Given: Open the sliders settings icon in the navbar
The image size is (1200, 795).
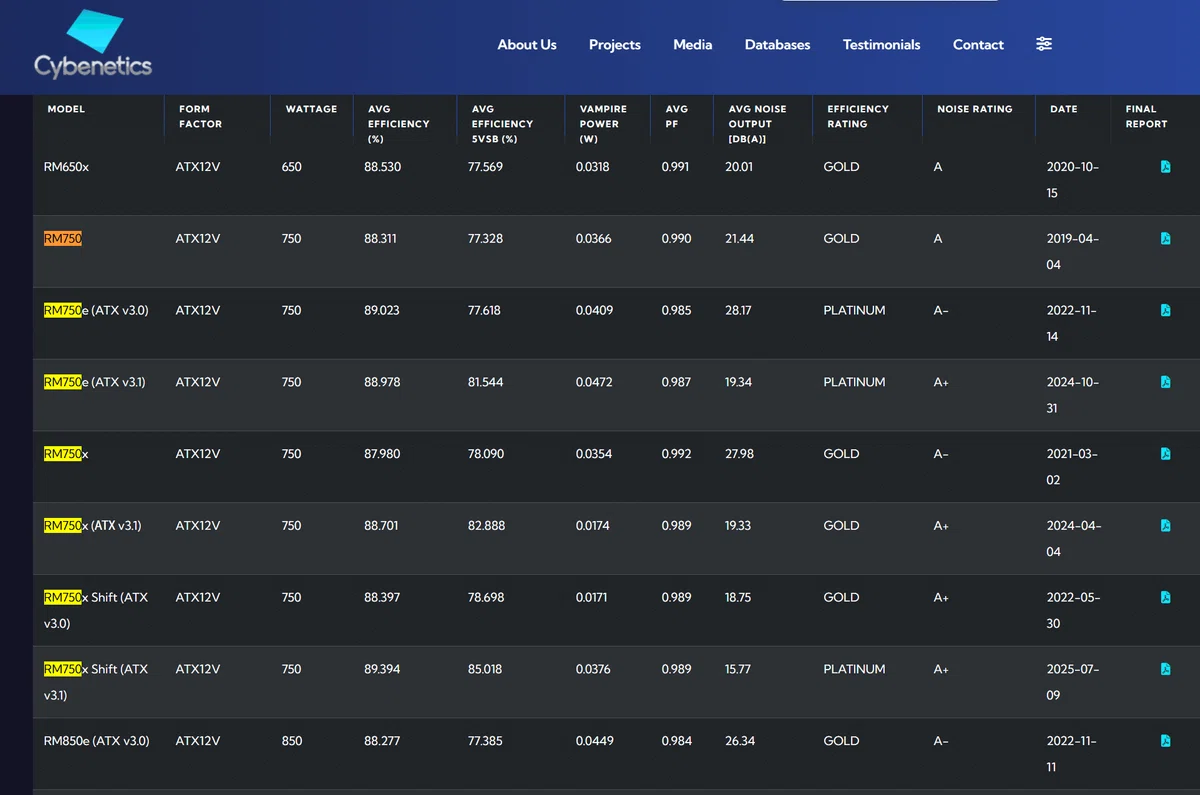Looking at the screenshot, I should (x=1044, y=44).
